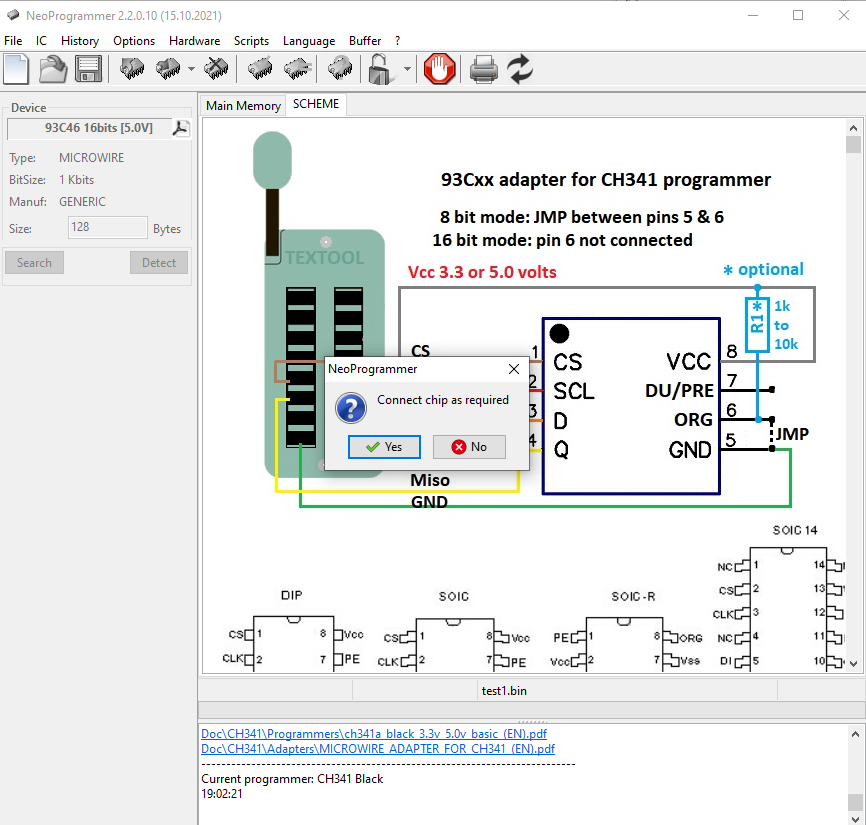Select the SCHEME tab

pos(316,104)
